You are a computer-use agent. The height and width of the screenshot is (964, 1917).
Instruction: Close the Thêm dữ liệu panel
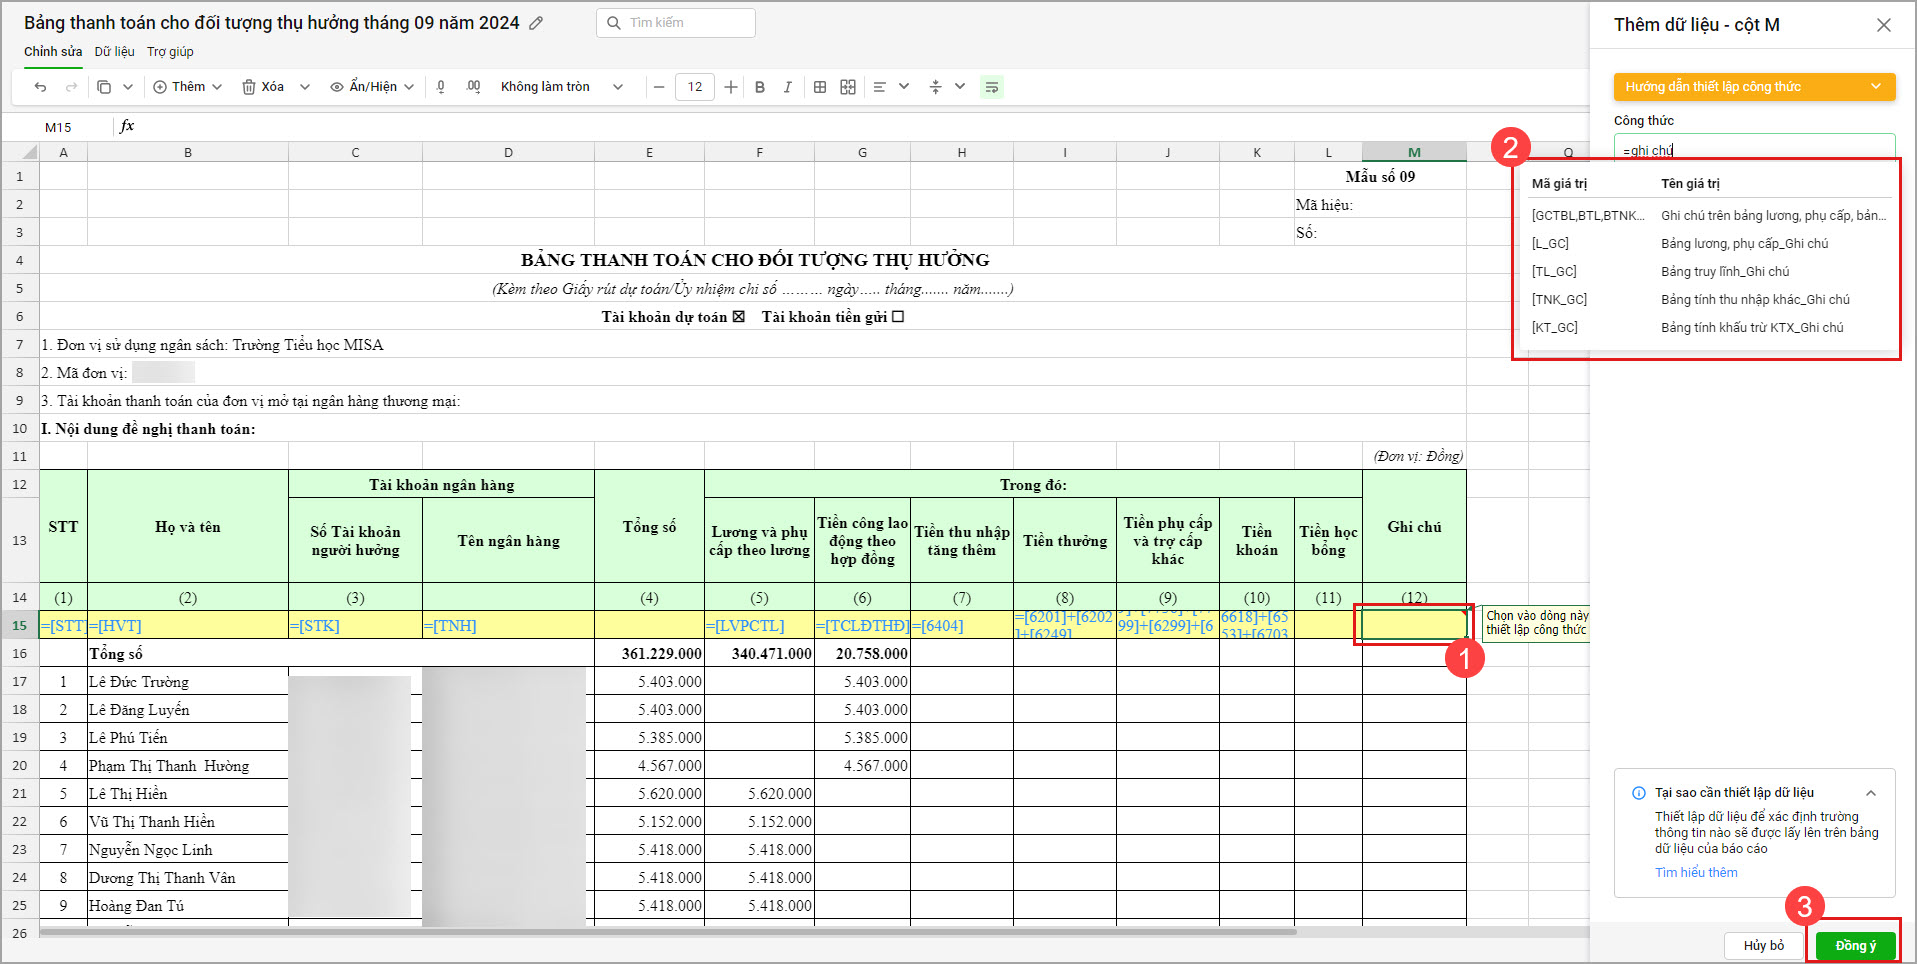1884,25
